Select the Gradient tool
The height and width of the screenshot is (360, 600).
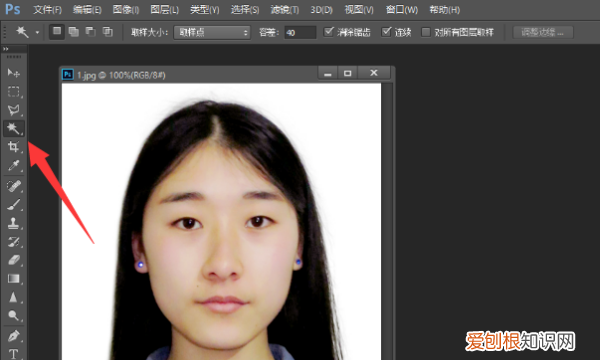pyautogui.click(x=14, y=279)
